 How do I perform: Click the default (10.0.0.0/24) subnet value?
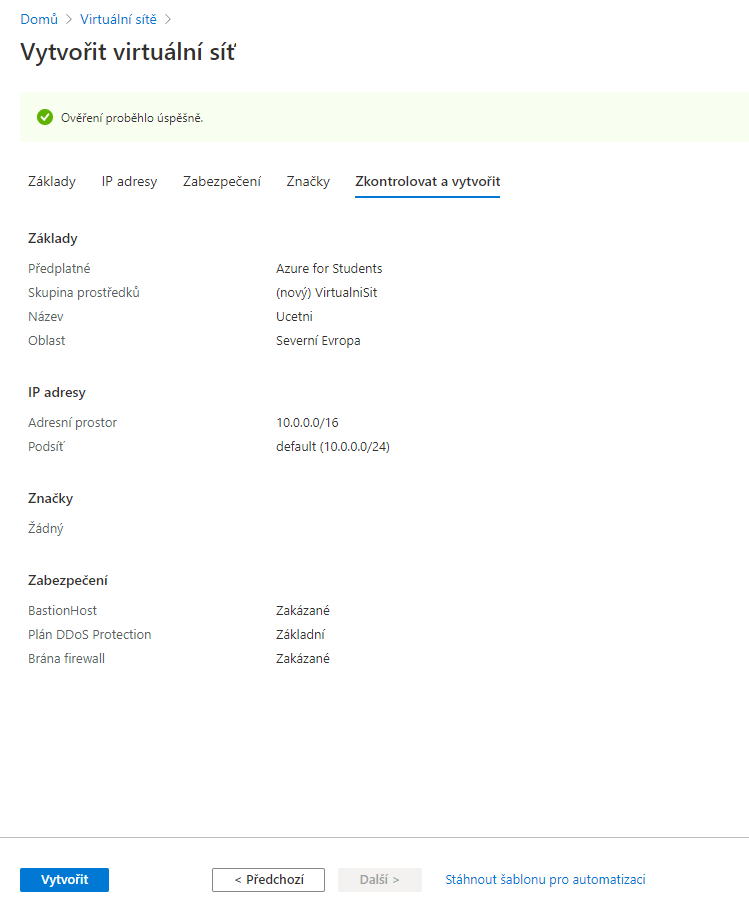coord(332,446)
